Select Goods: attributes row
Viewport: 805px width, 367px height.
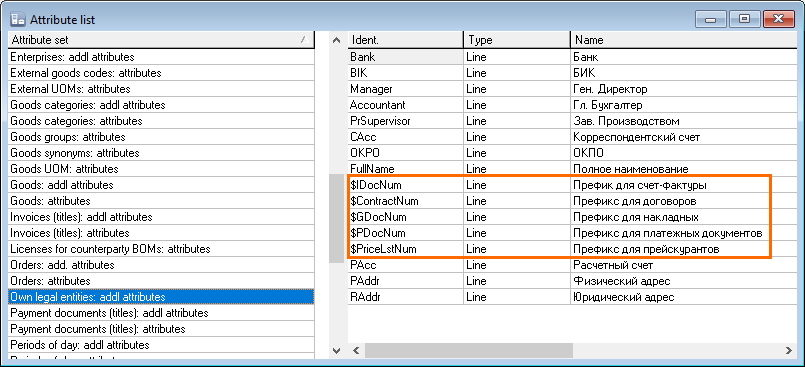[x=161, y=201]
